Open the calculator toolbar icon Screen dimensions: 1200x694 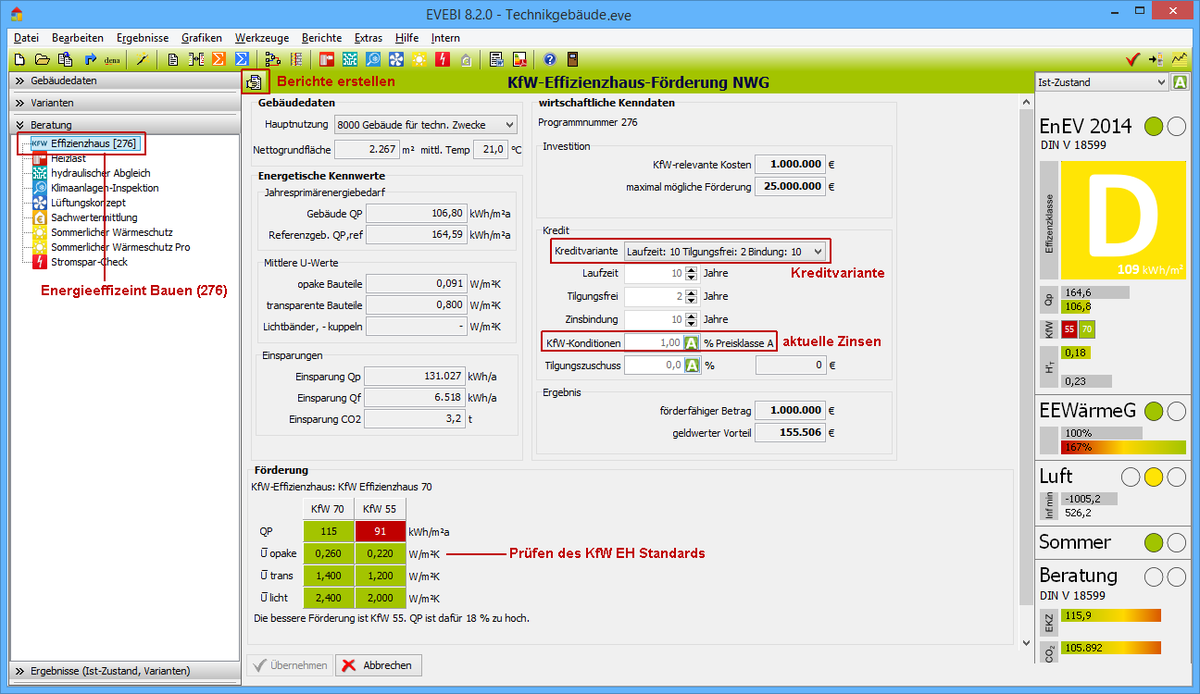(x=573, y=59)
